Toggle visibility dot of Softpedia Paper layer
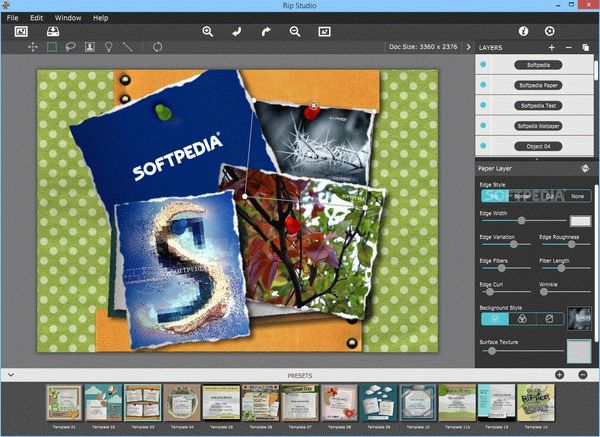 tap(484, 85)
